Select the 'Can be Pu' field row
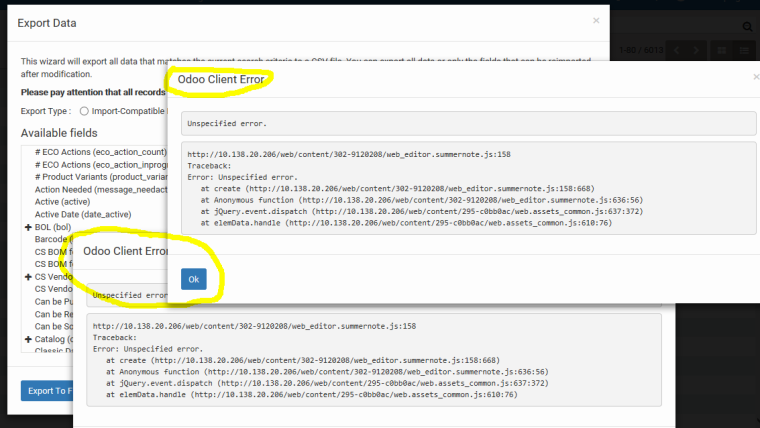 [x=54, y=301]
